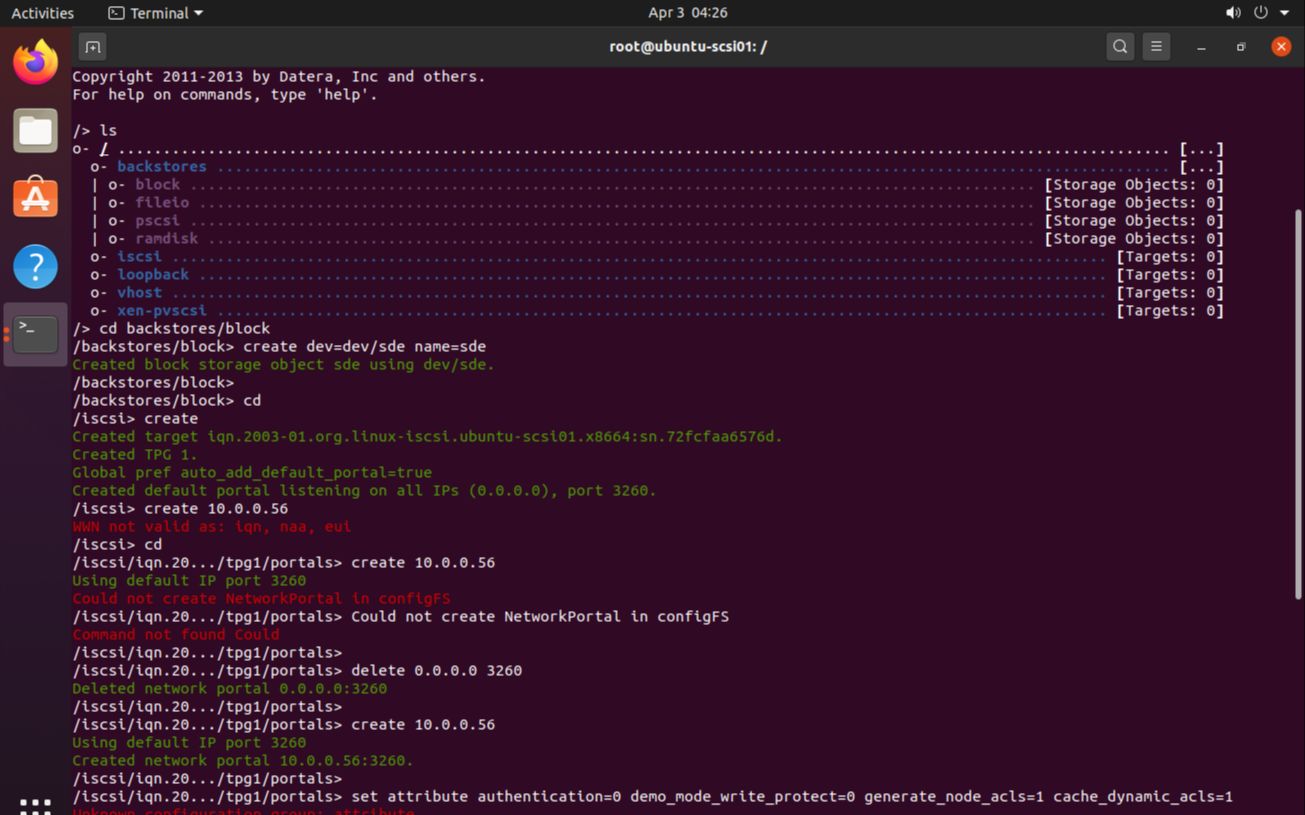Click the 'iscsi' tree entry
This screenshot has width=1305, height=815.
pyautogui.click(x=139, y=257)
